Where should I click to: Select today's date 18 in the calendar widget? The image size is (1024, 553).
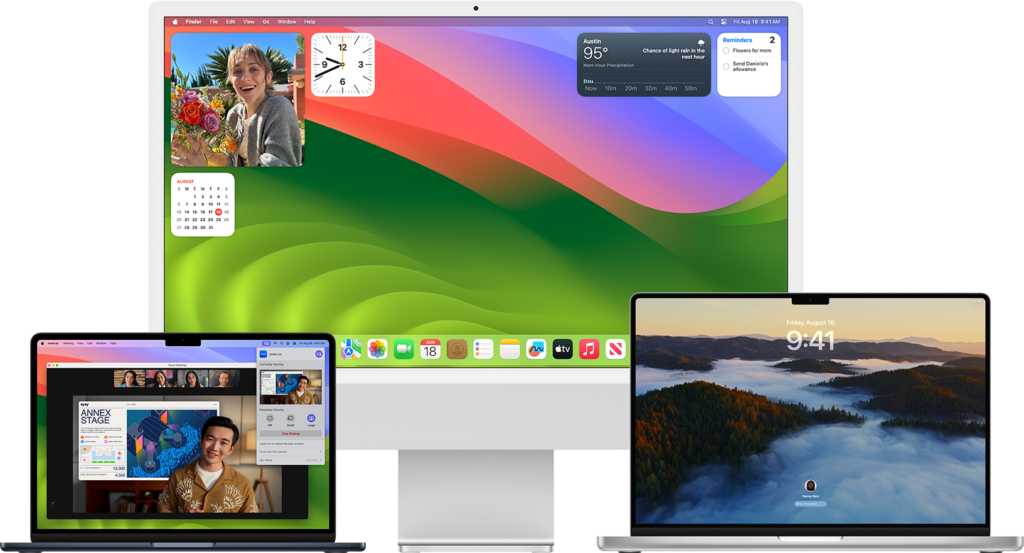[x=218, y=212]
